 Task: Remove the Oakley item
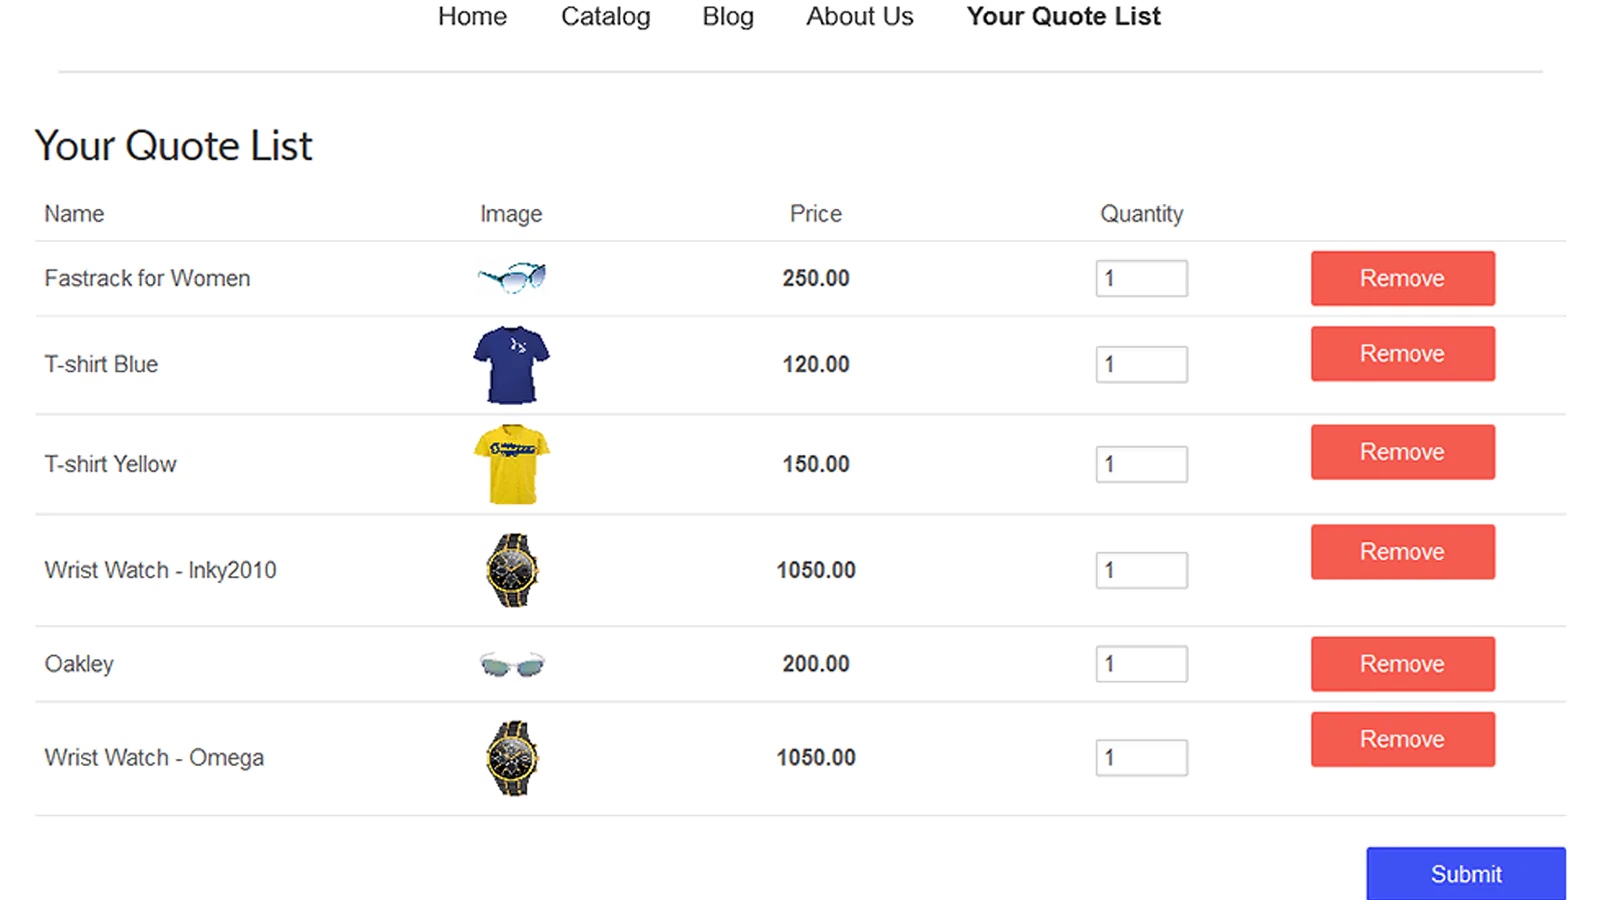click(1402, 664)
